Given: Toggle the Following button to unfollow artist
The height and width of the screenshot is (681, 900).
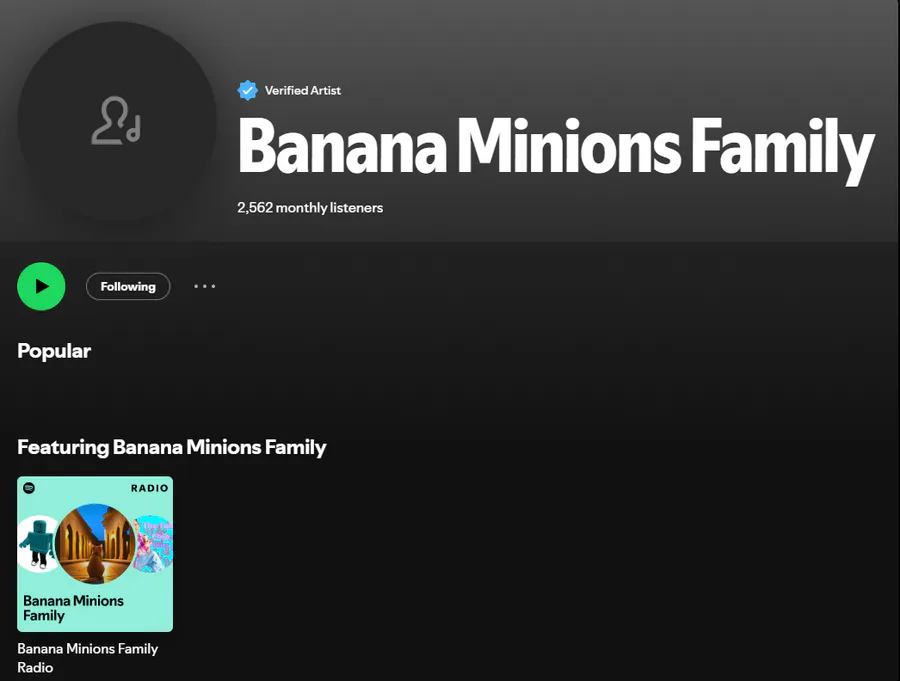Looking at the screenshot, I should point(128,286).
